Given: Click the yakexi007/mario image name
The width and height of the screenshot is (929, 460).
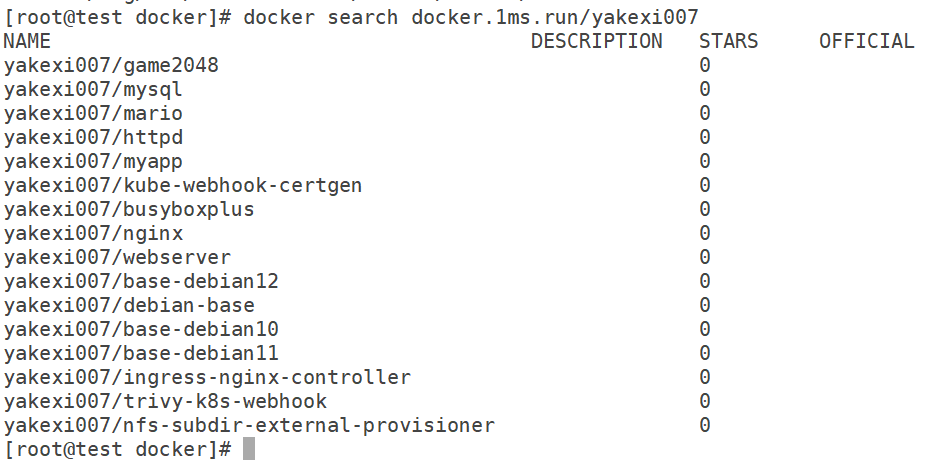Looking at the screenshot, I should [x=93, y=113].
